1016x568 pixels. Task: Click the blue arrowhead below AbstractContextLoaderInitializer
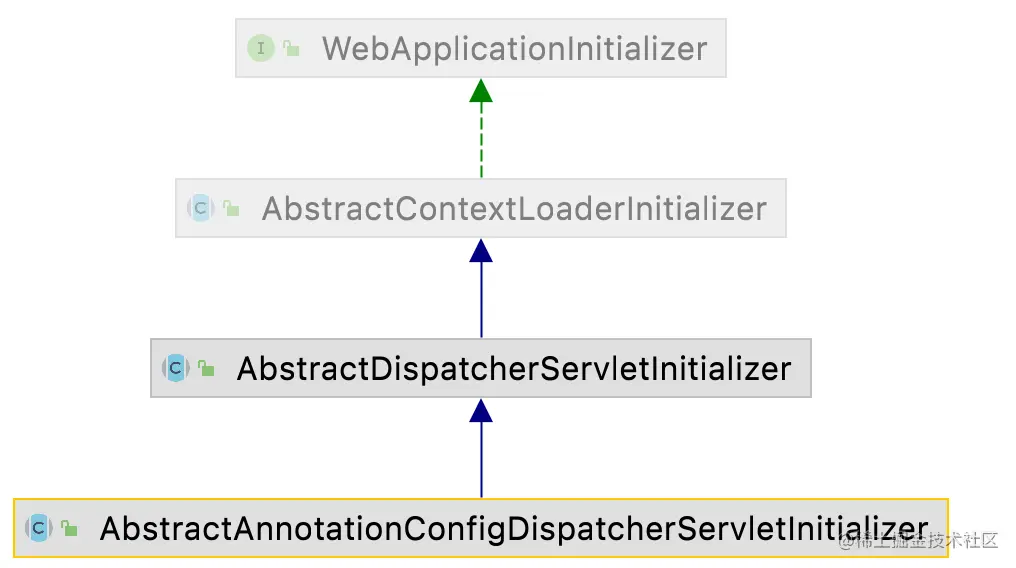click(x=481, y=251)
